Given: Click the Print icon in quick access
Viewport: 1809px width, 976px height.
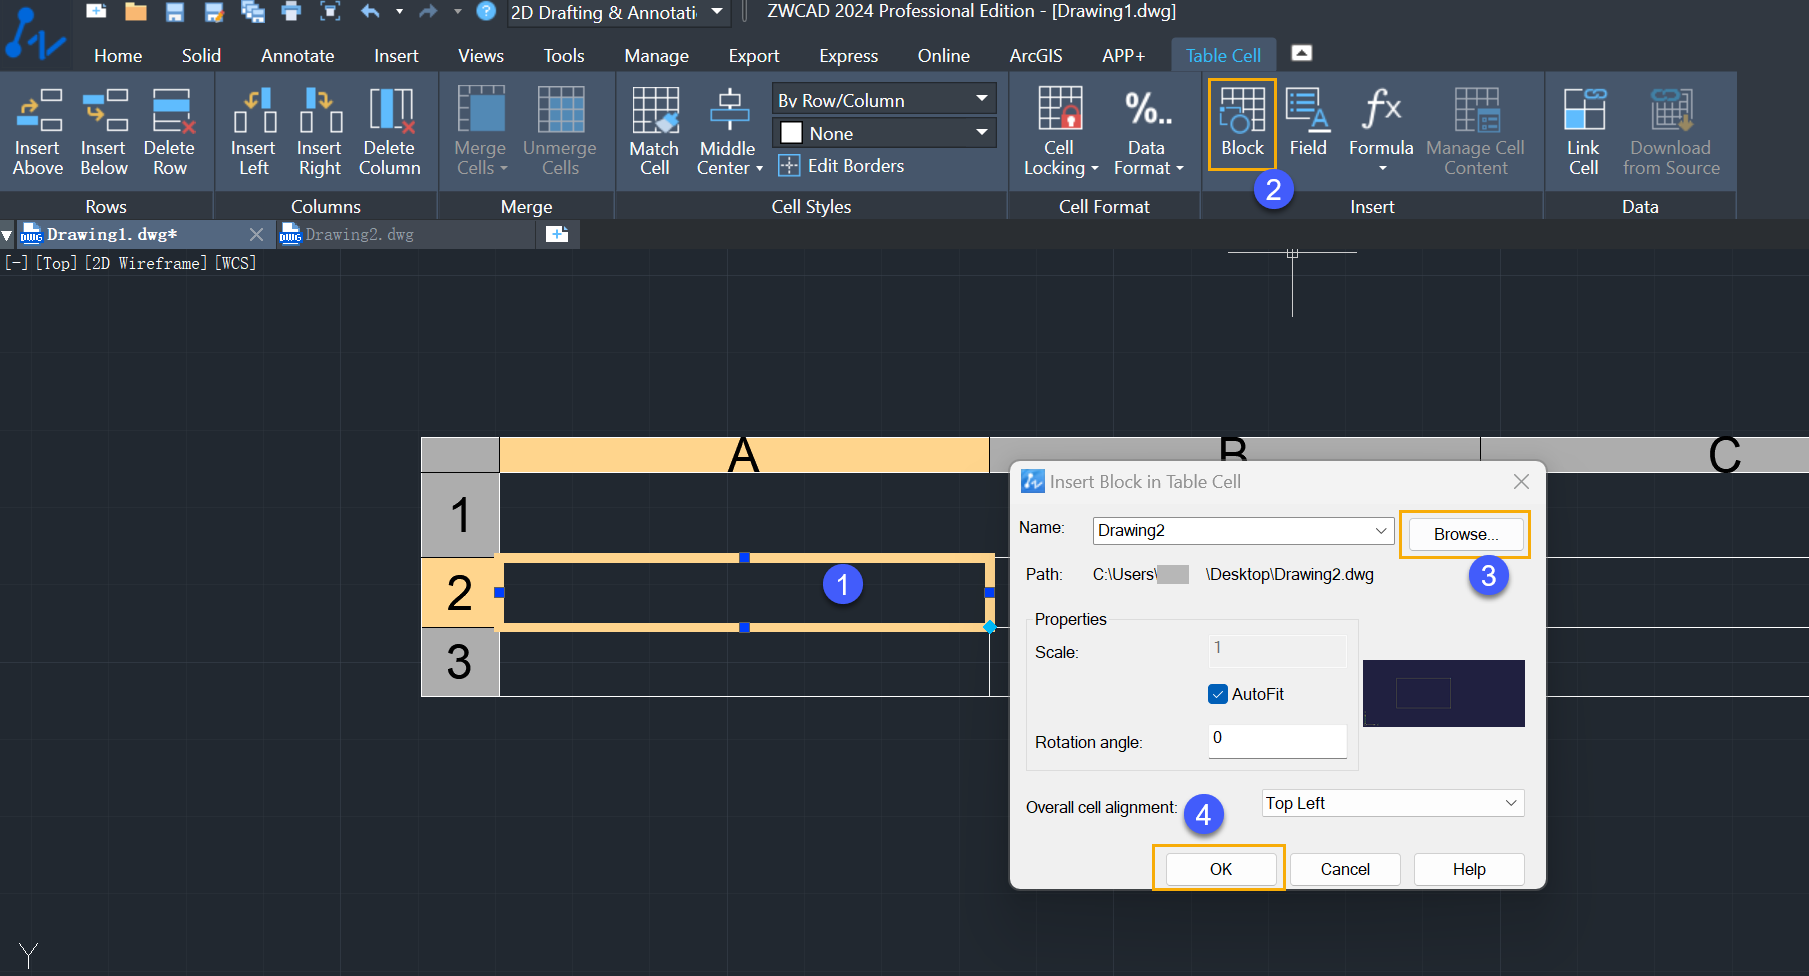Looking at the screenshot, I should (x=291, y=11).
